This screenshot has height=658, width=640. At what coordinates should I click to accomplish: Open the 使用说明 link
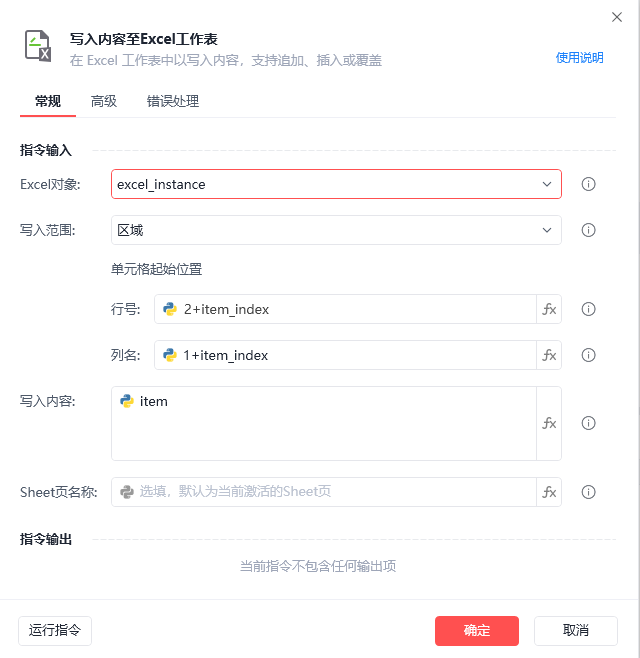tap(580, 57)
